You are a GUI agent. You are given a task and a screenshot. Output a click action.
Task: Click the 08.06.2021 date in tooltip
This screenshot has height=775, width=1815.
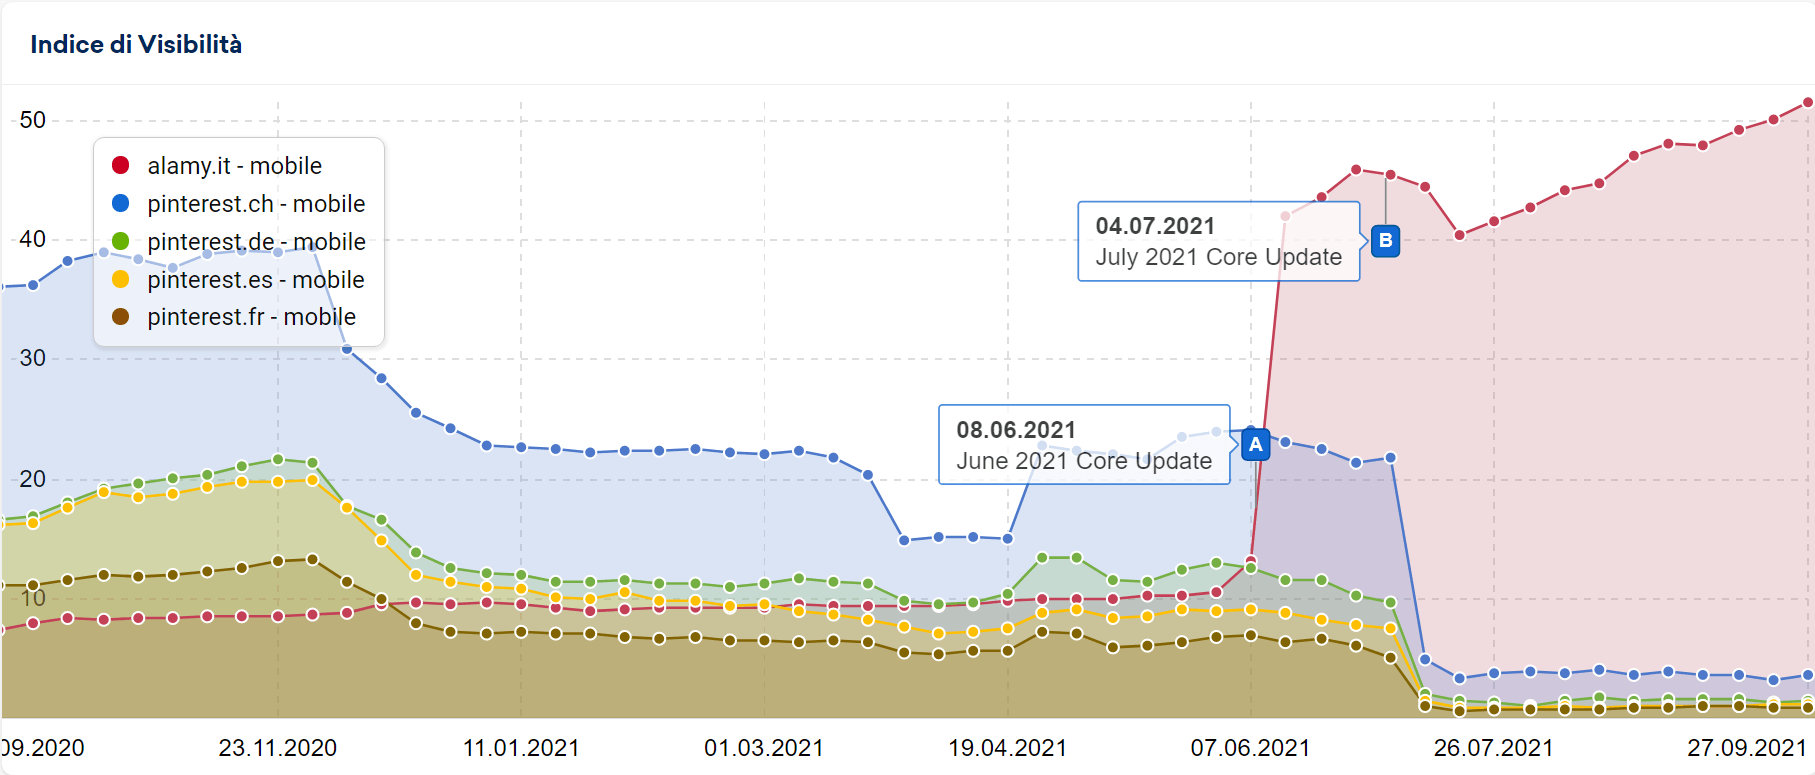tap(1016, 430)
